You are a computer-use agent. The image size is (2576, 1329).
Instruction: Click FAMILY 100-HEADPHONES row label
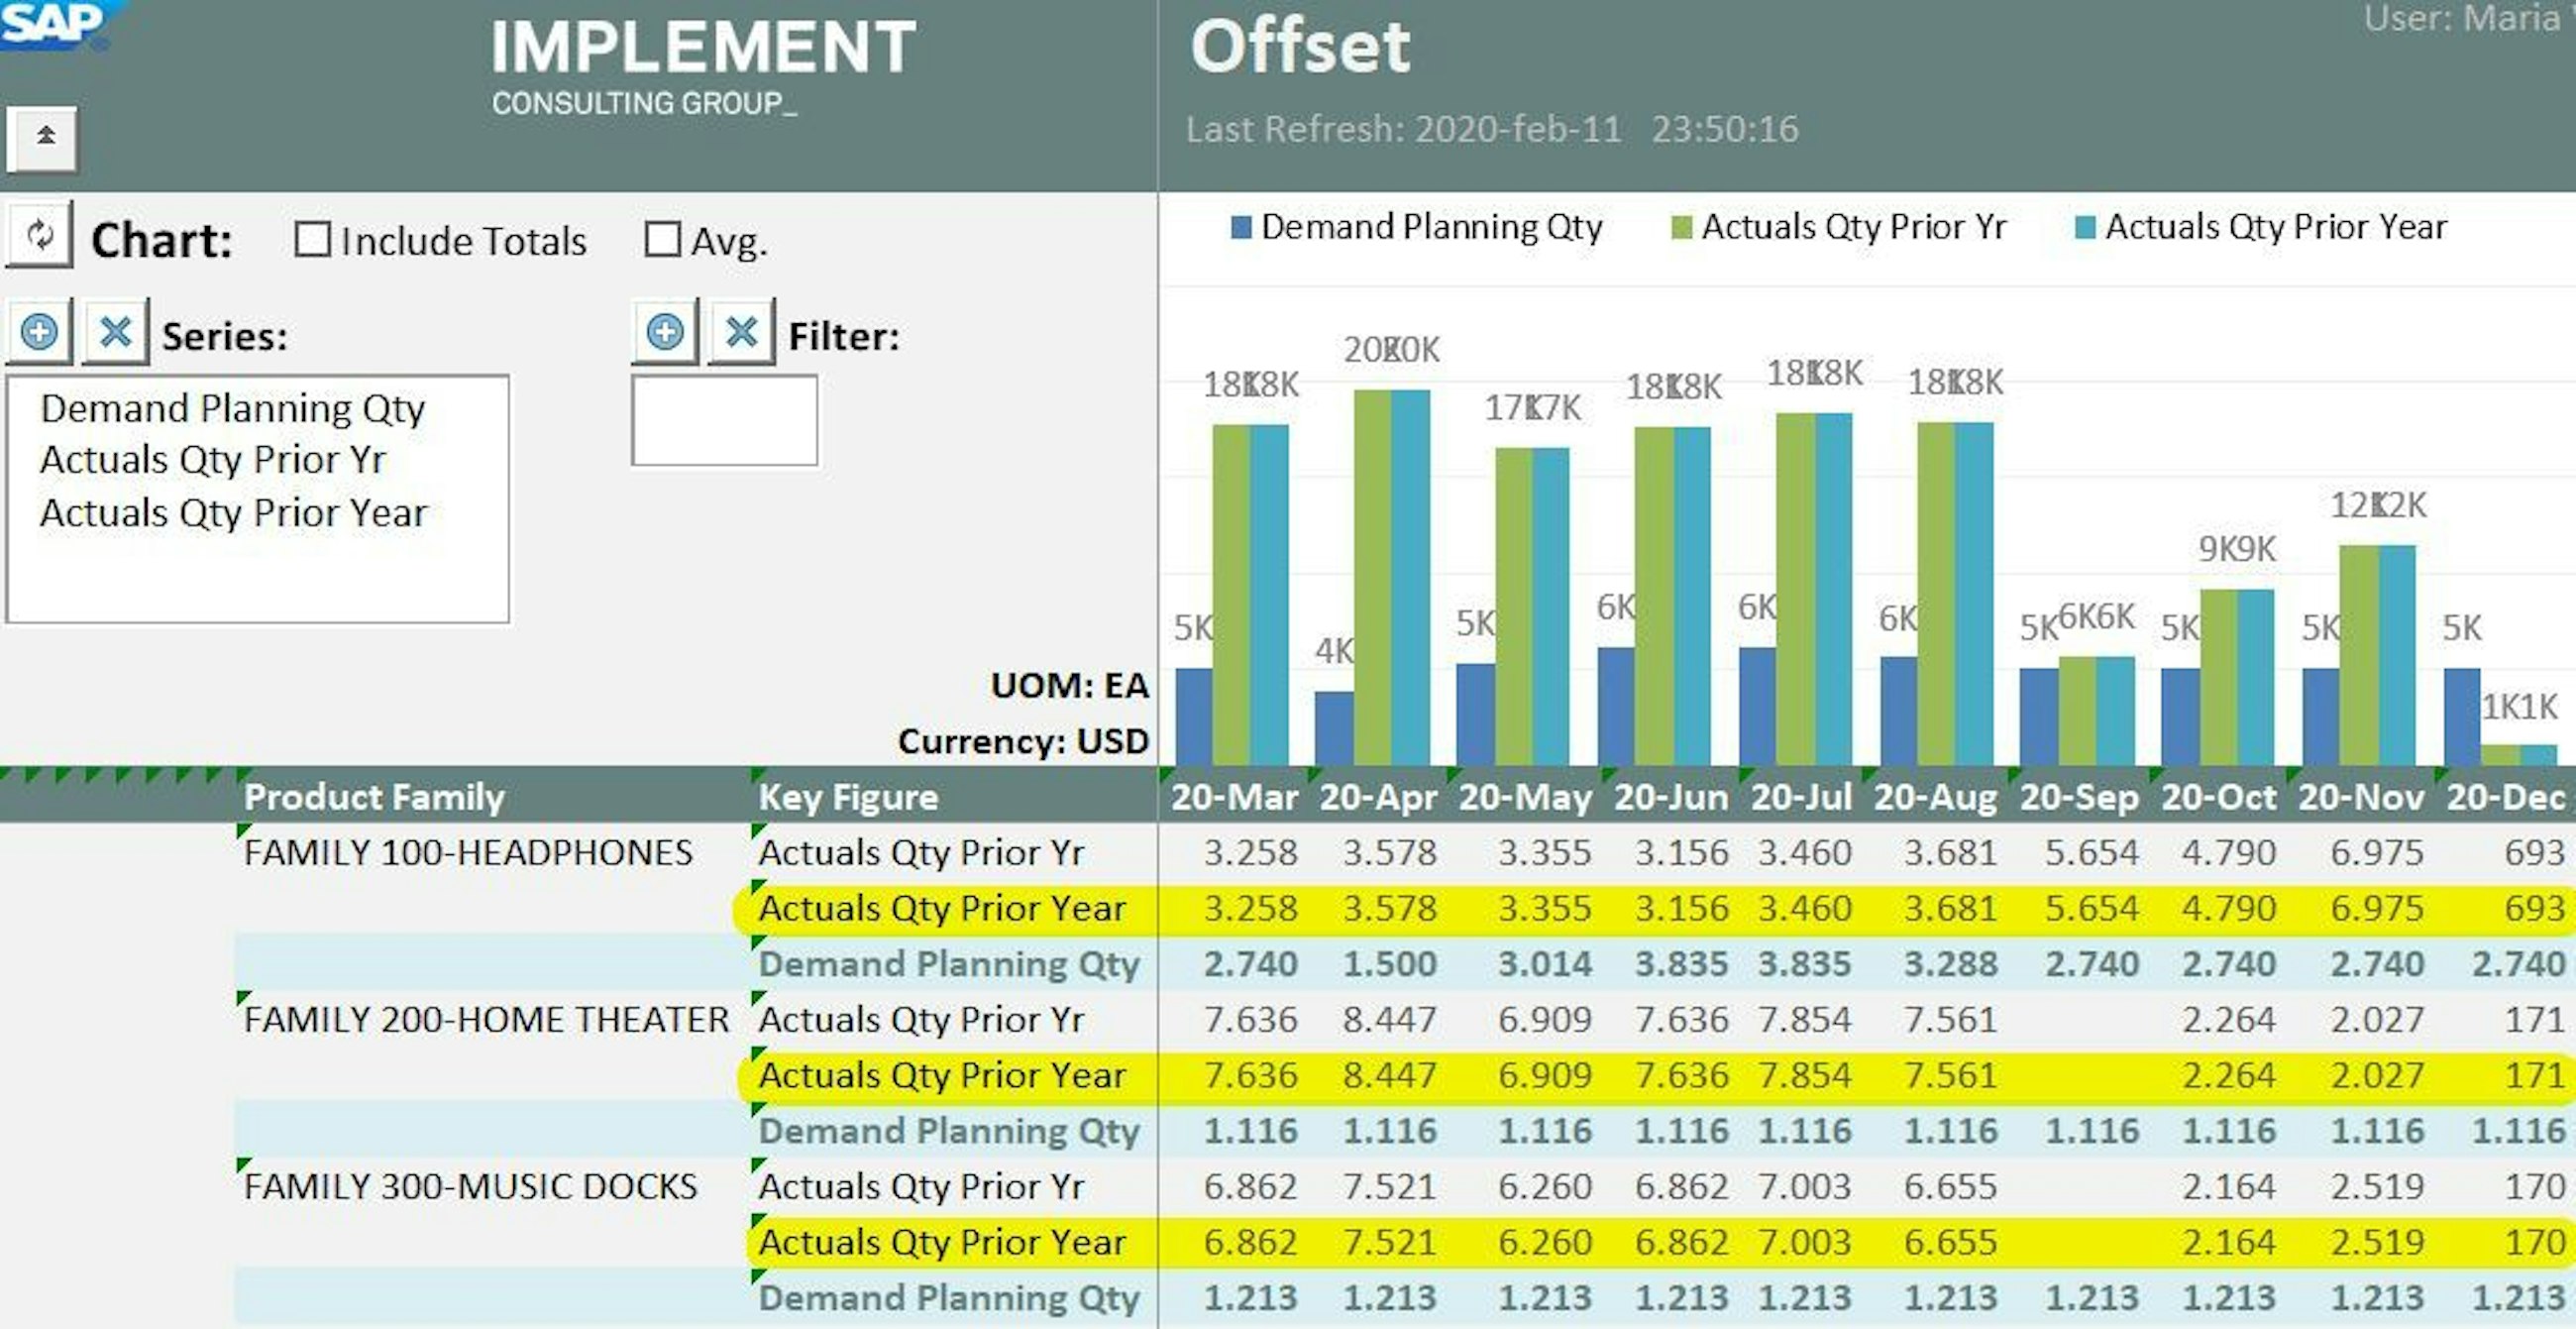468,852
